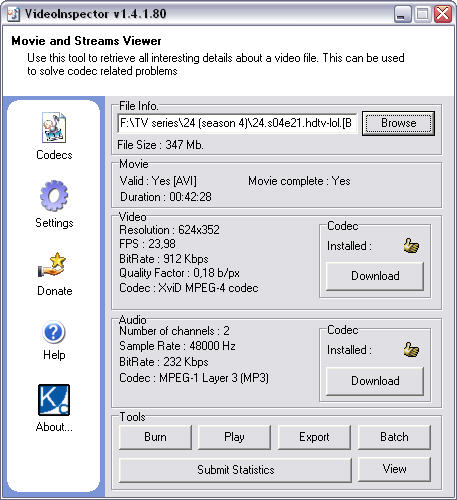Viewport: 457px width, 500px height.
Task: Click the 'Quality Factor : 0,18 b/px' text
Action: [179, 273]
